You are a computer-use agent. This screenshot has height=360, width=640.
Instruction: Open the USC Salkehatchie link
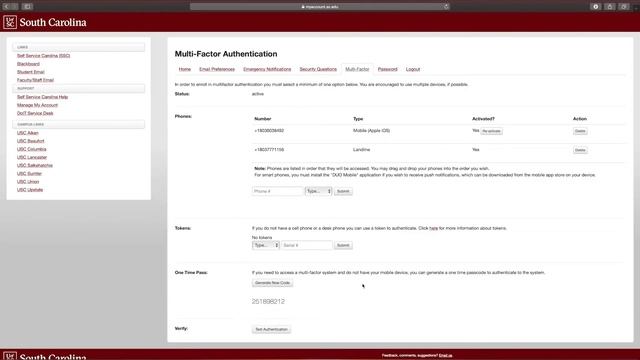[x=35, y=165]
